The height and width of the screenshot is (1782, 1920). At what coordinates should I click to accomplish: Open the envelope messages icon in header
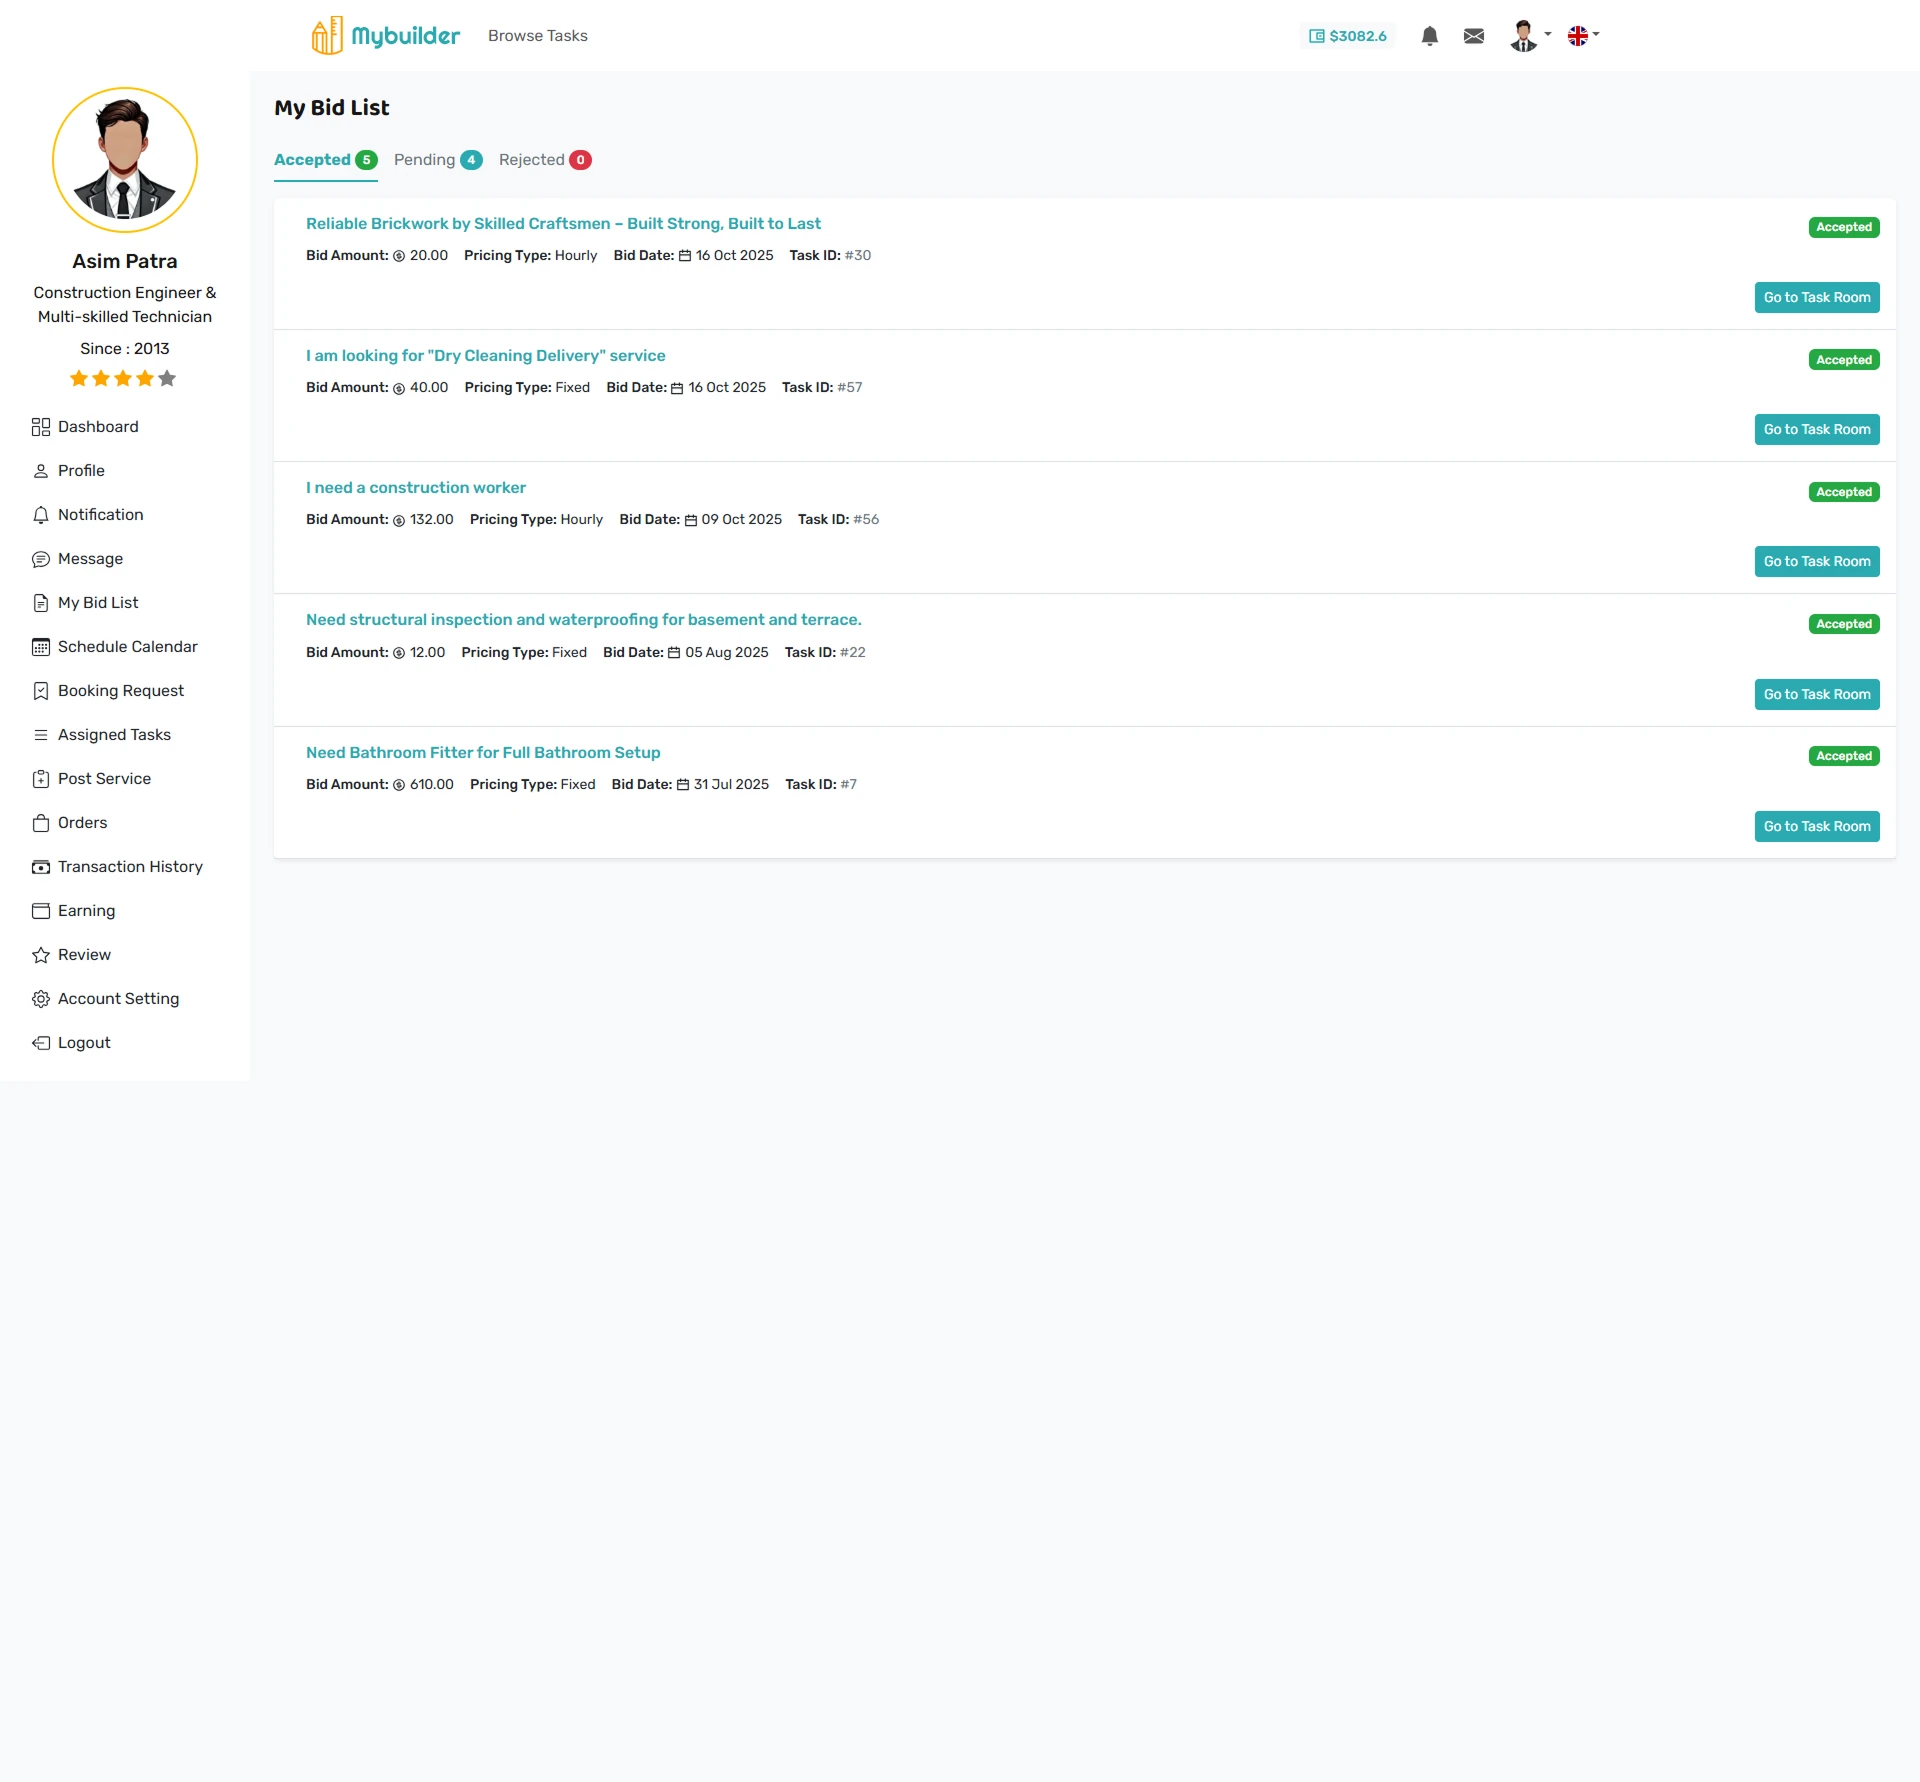1473,36
